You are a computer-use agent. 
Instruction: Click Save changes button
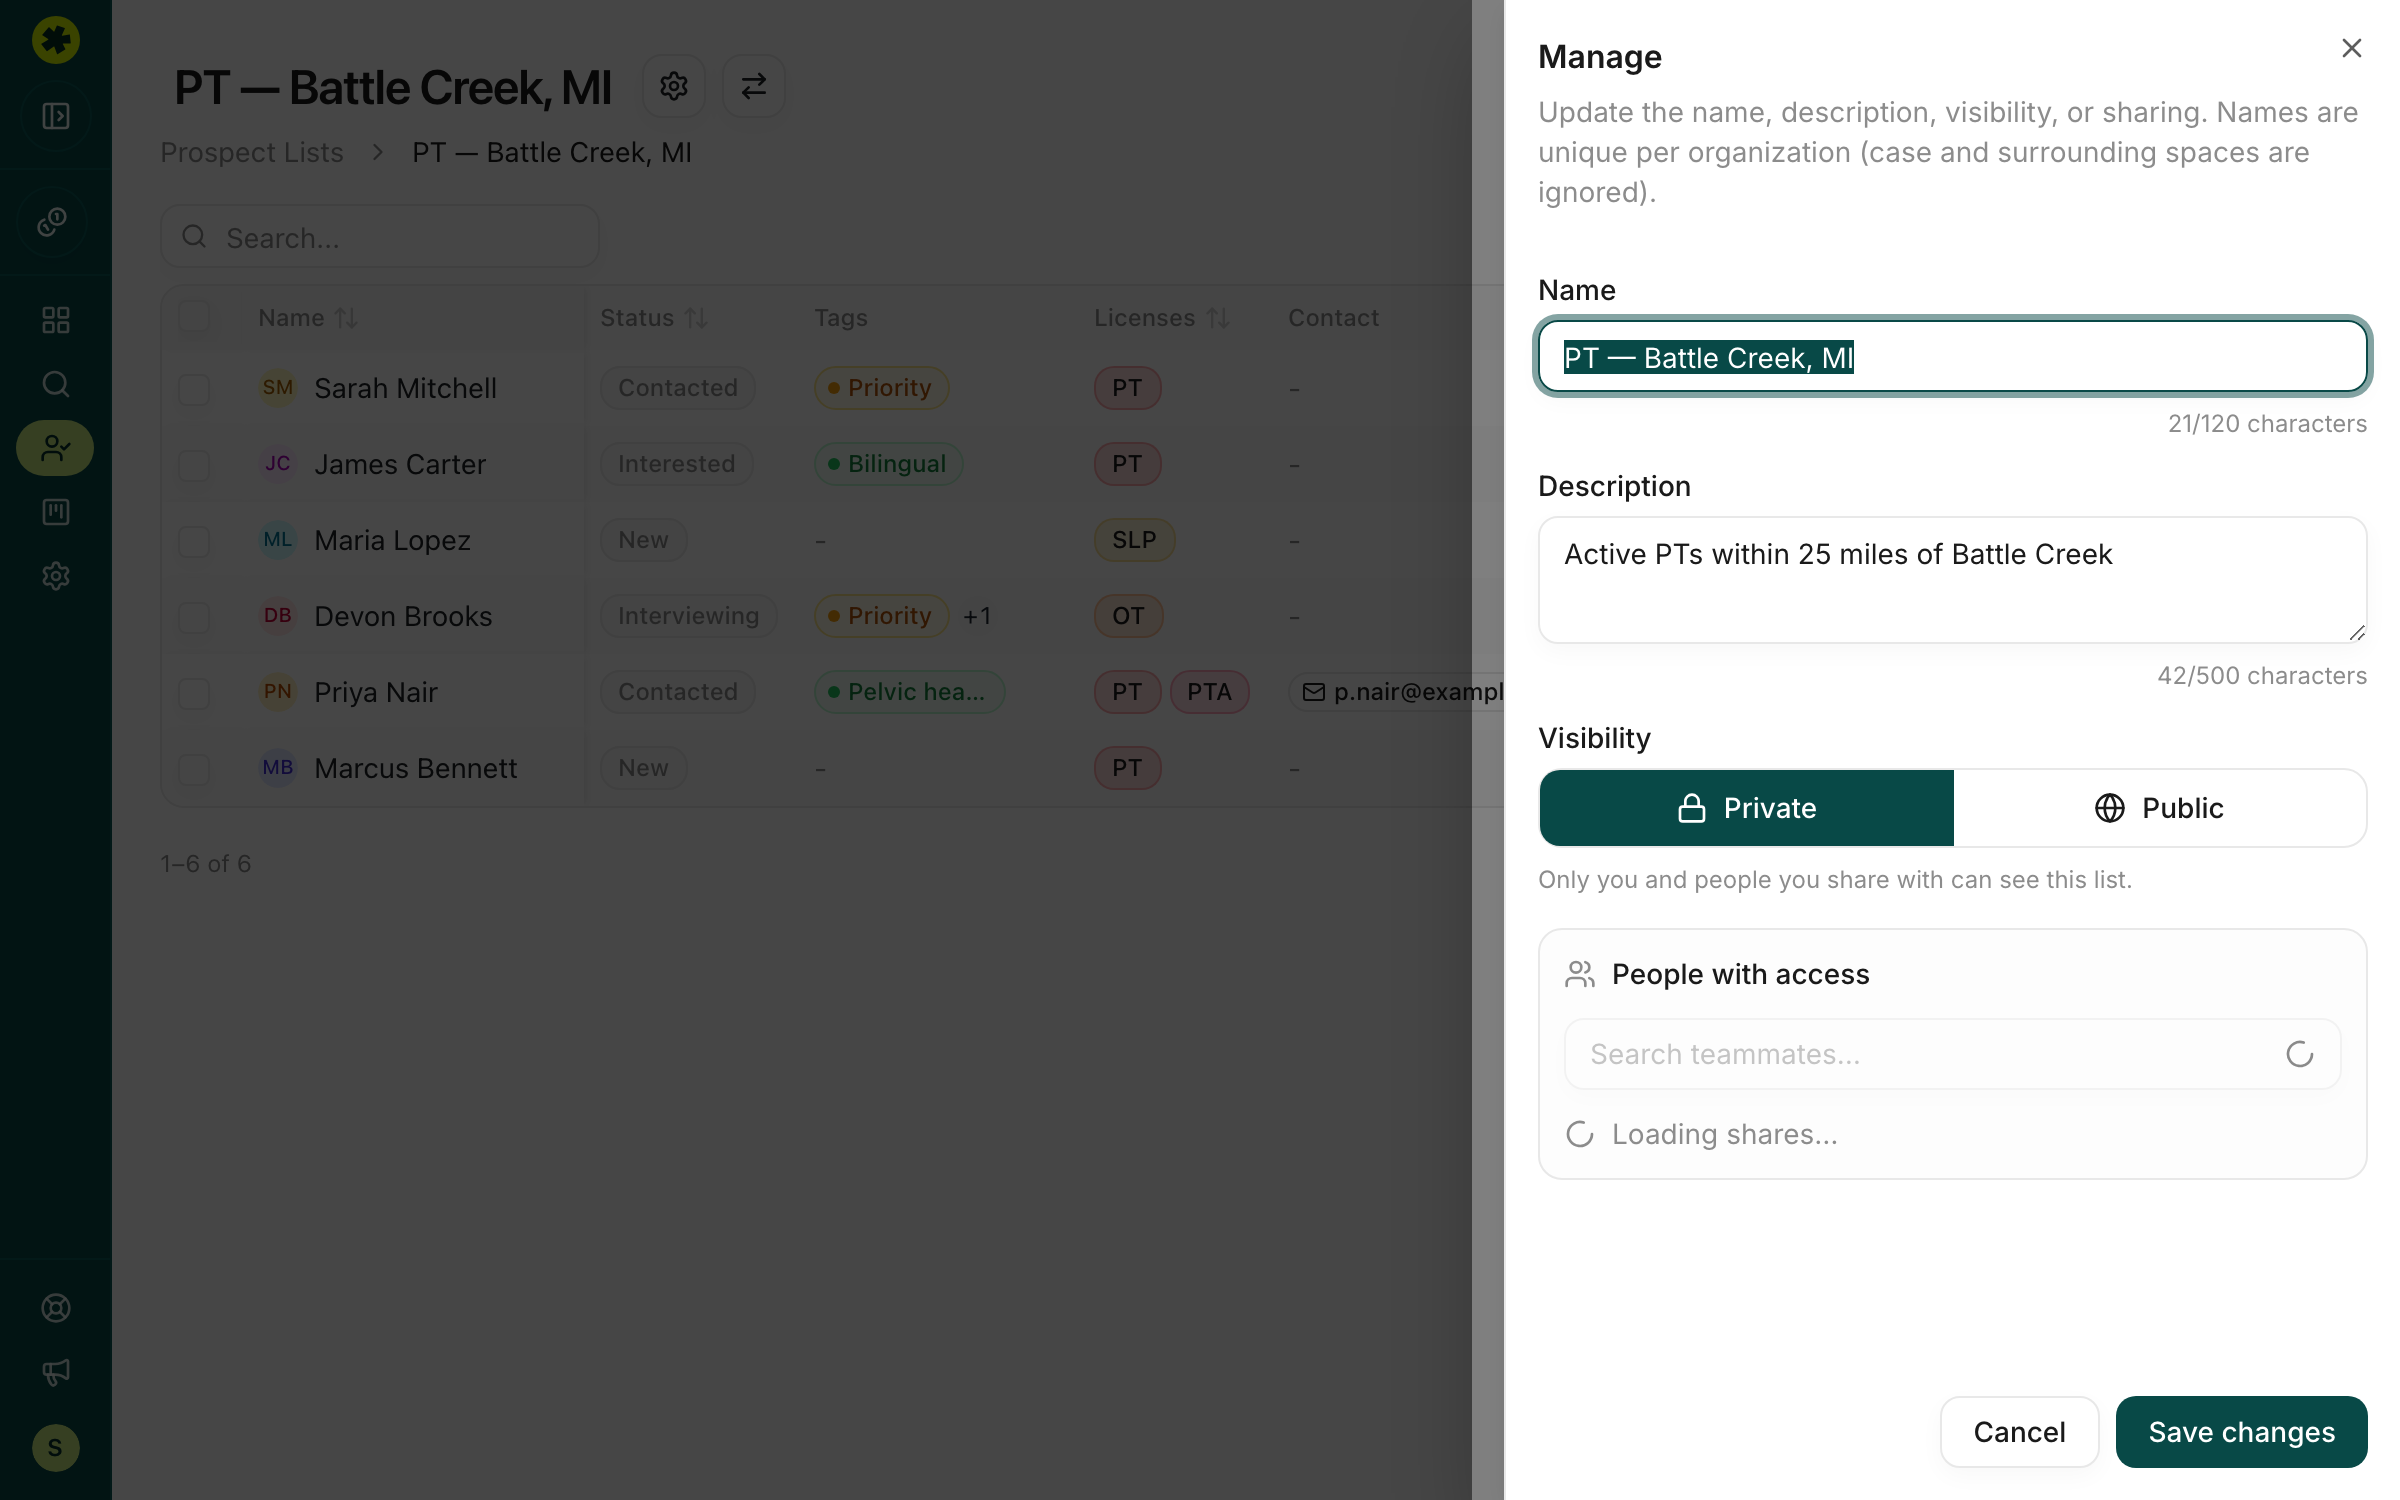(x=2241, y=1432)
